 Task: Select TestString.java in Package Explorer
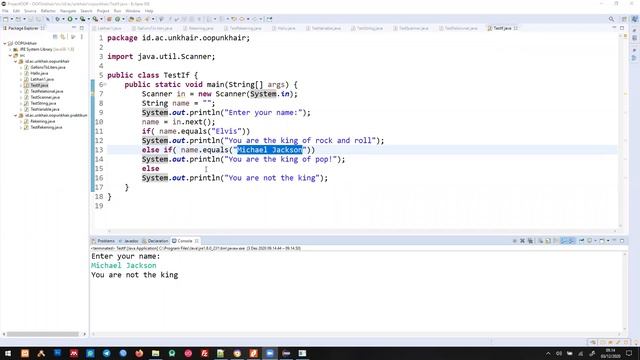[x=43, y=103]
